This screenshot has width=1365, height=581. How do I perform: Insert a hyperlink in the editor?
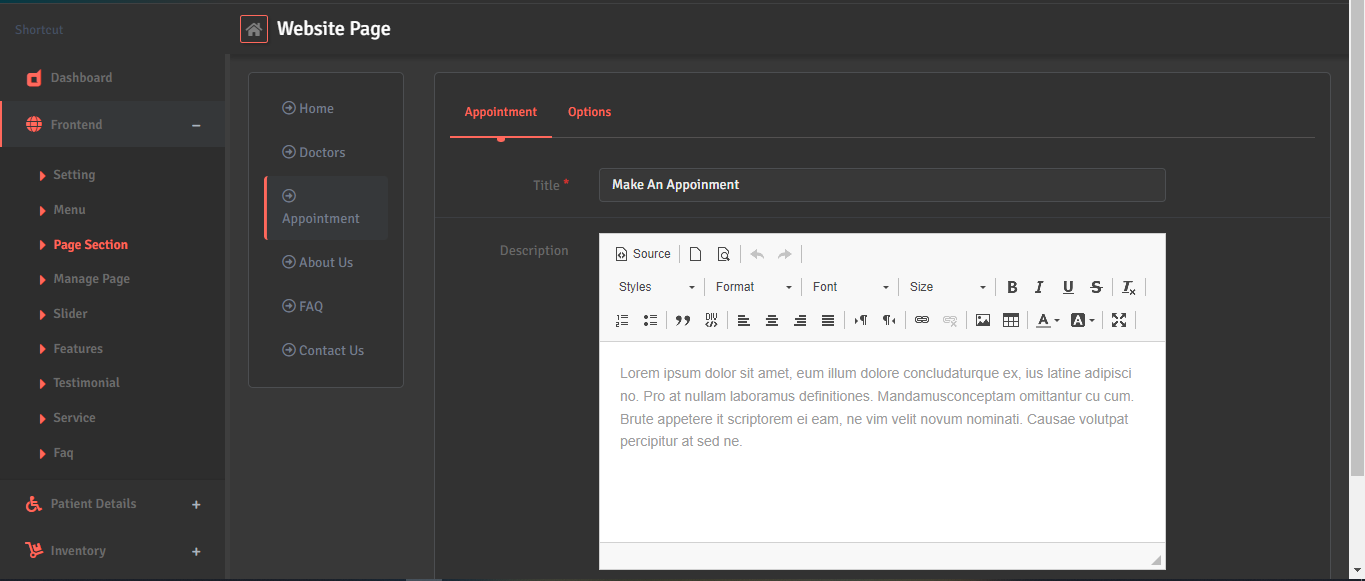tap(921, 320)
